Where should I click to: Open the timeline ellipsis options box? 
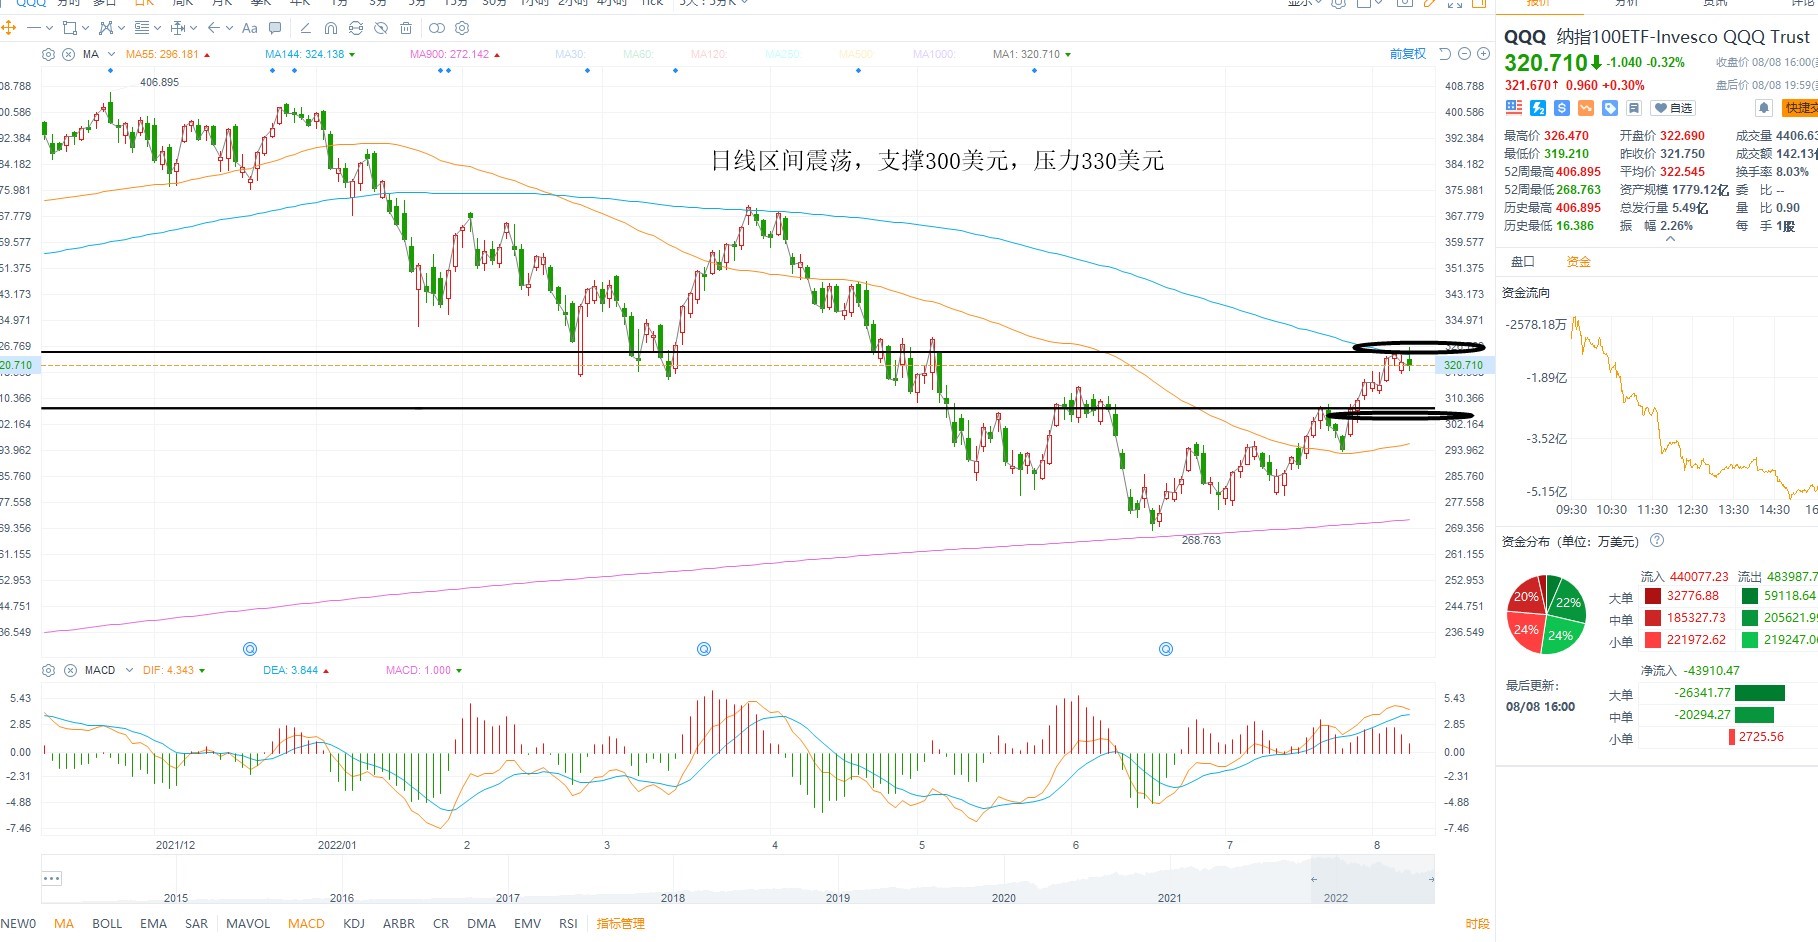(52, 878)
